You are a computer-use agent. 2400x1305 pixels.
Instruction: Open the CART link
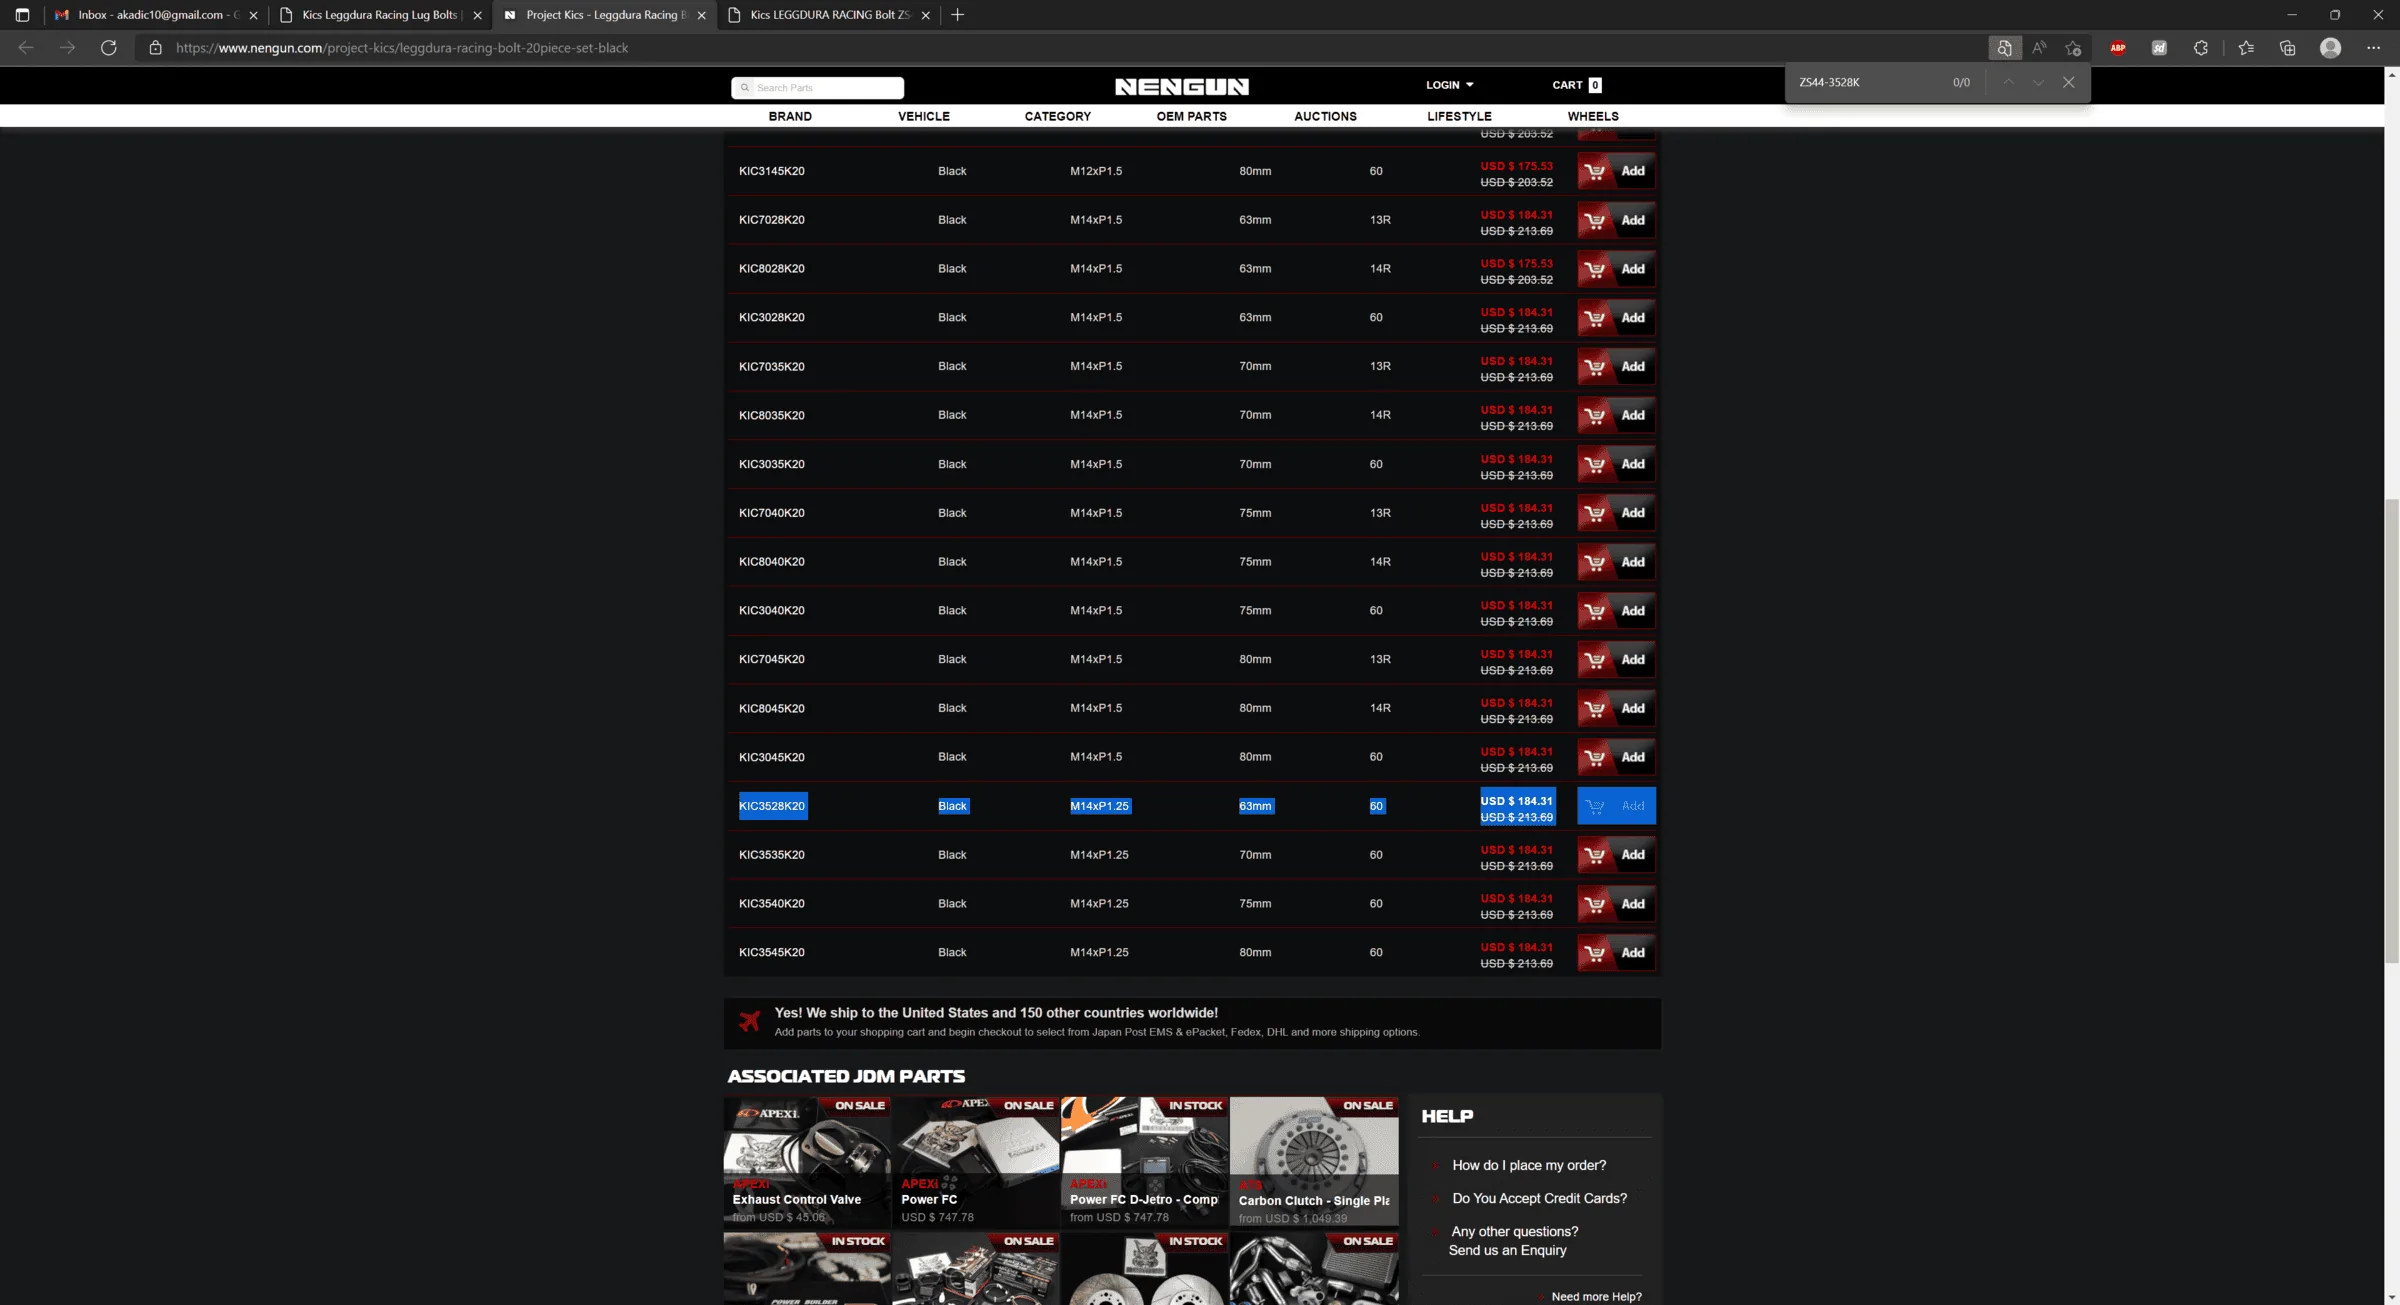[1577, 85]
